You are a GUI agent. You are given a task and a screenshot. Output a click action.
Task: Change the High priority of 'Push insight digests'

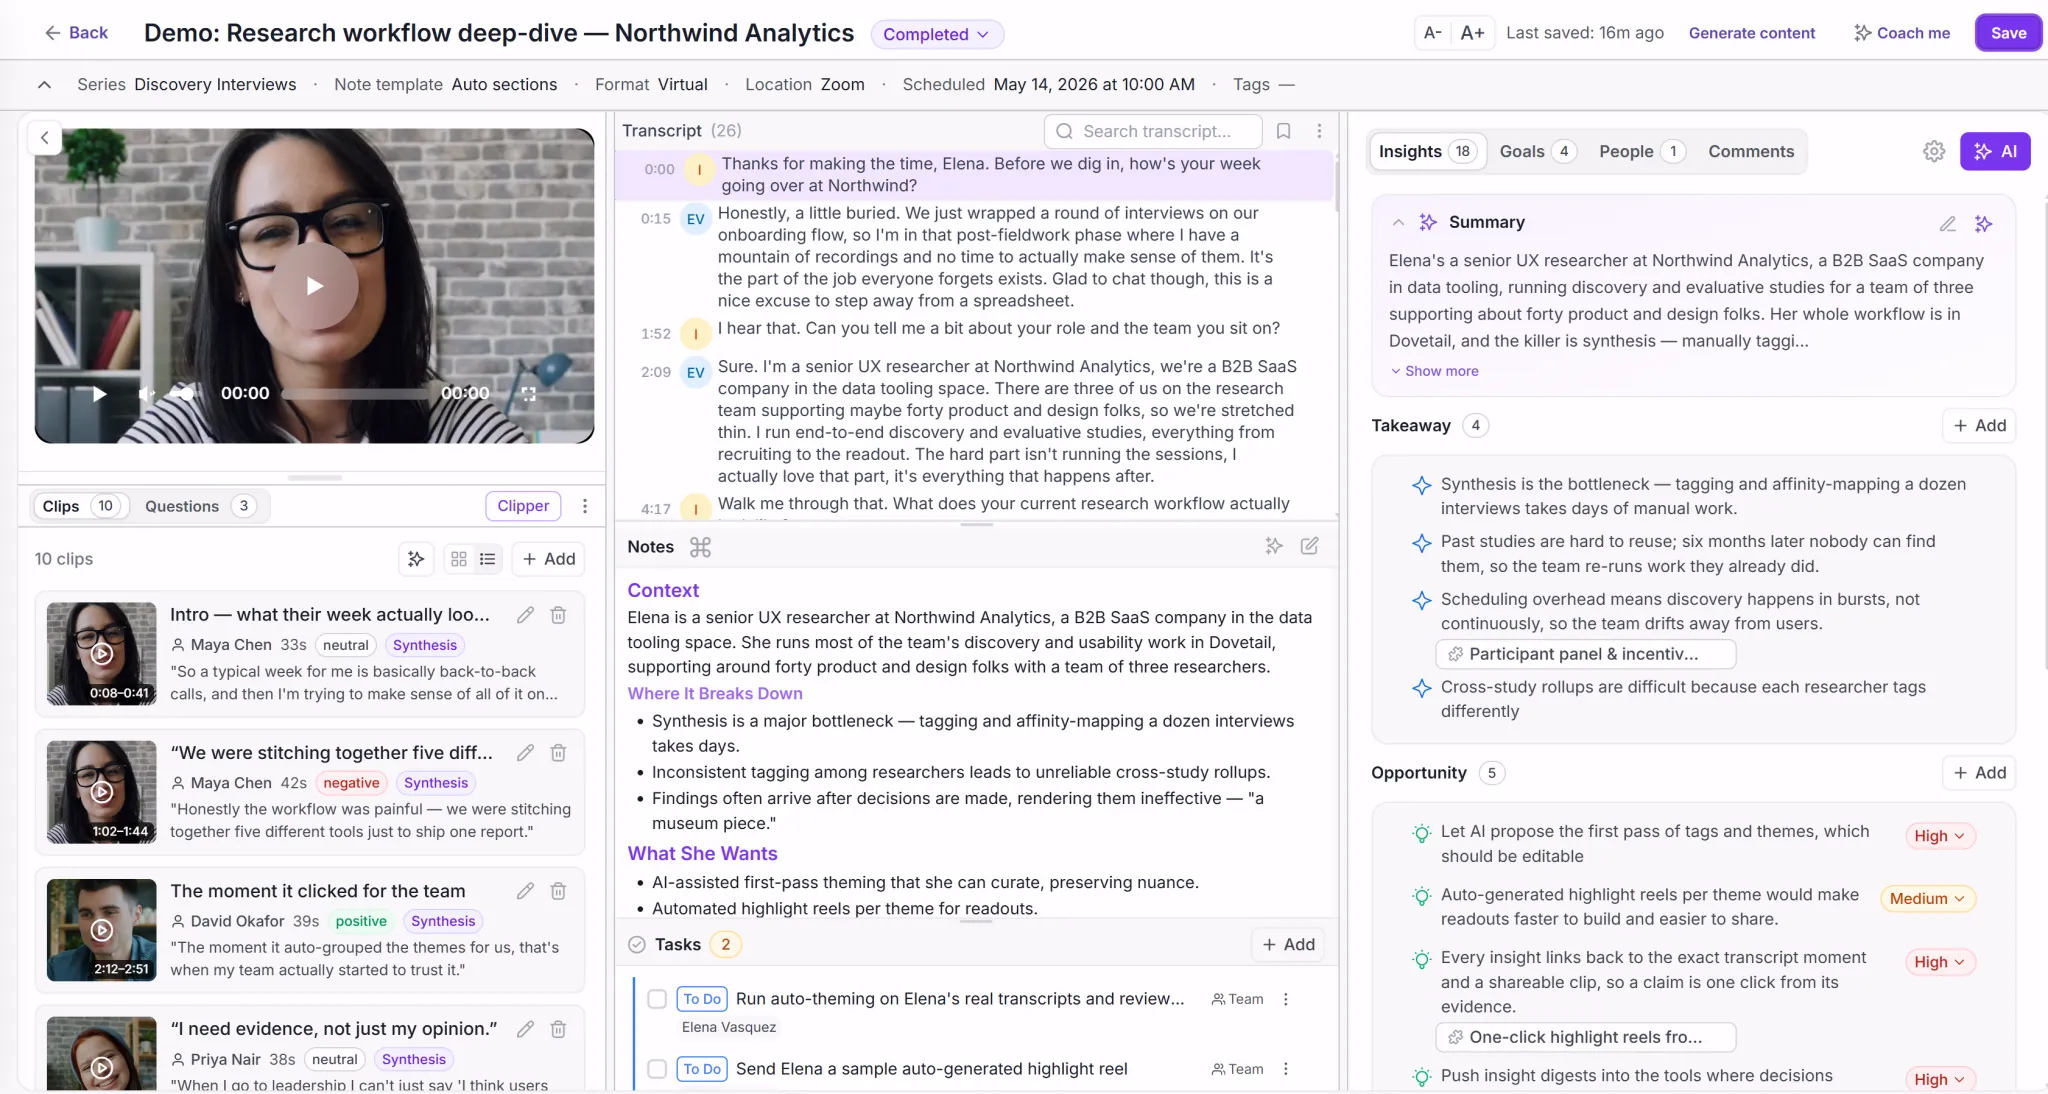pyautogui.click(x=1939, y=1079)
